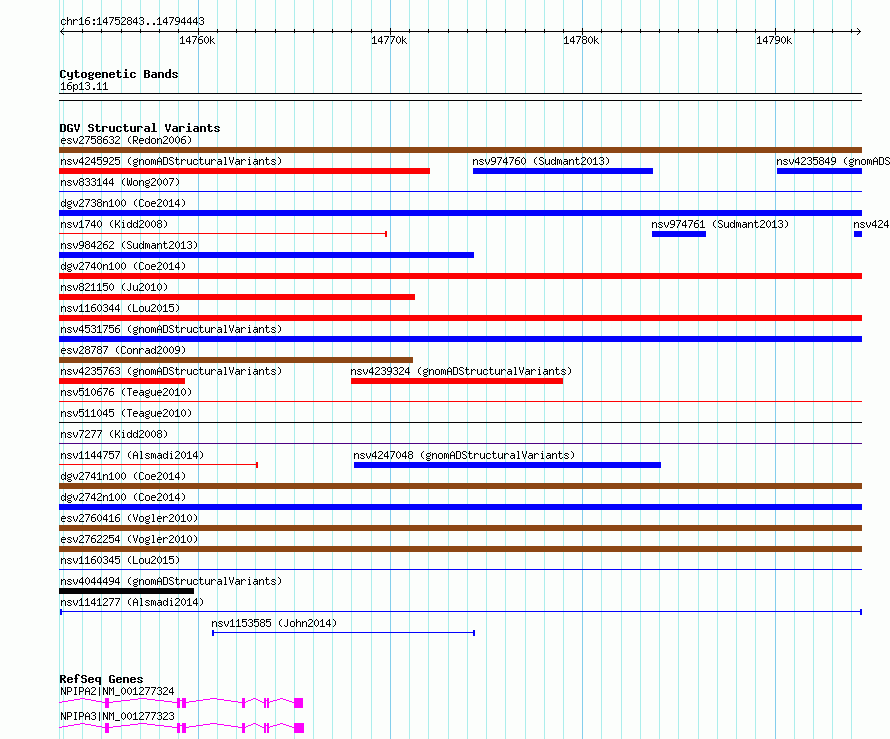Click the blue bar under nsv4235849

tap(819, 171)
